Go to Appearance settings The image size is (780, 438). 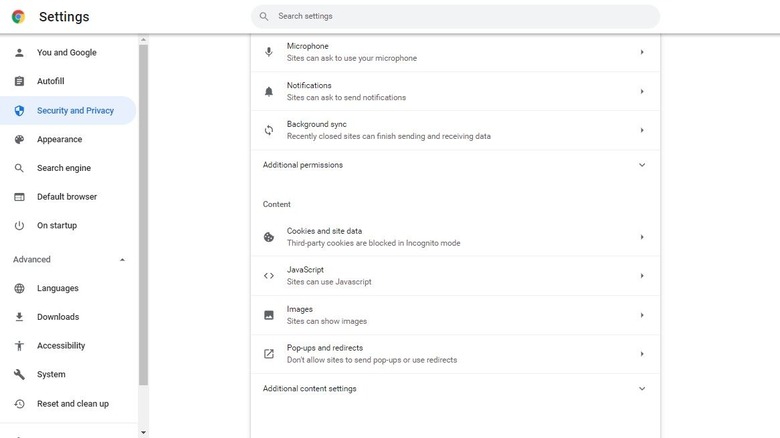click(59, 140)
